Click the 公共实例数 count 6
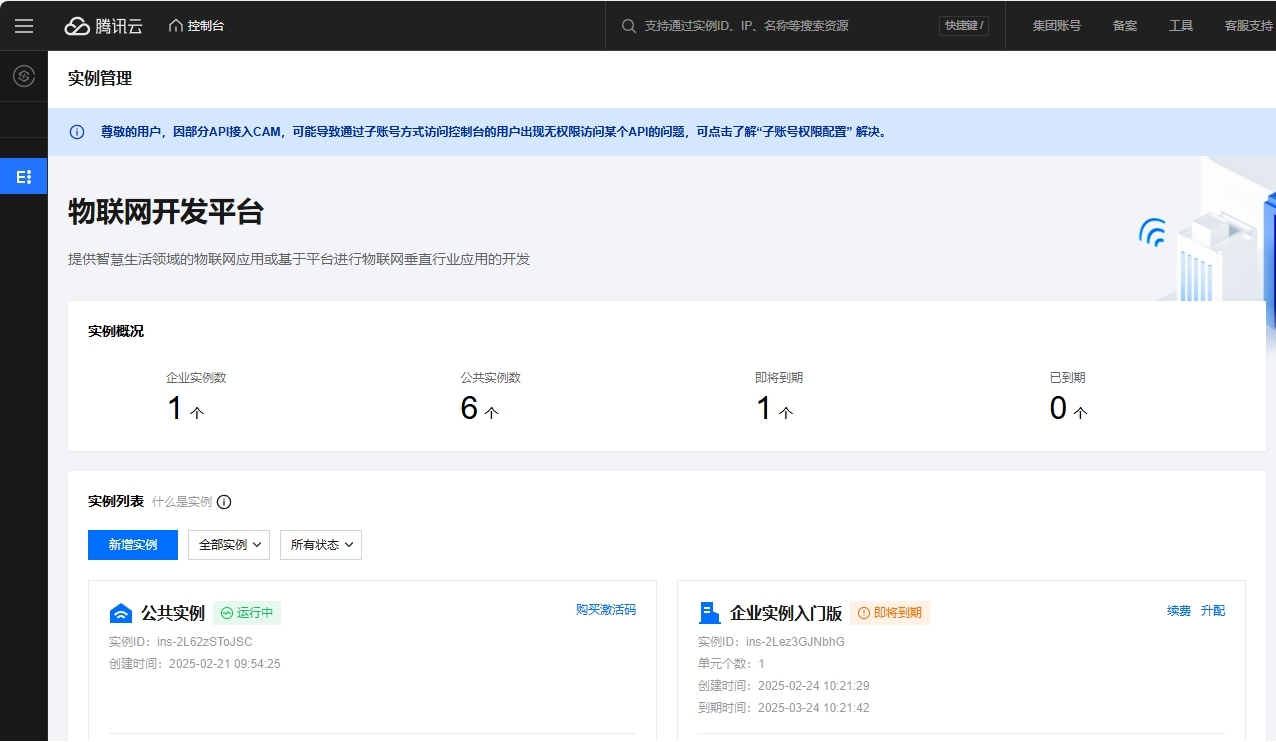 470,408
